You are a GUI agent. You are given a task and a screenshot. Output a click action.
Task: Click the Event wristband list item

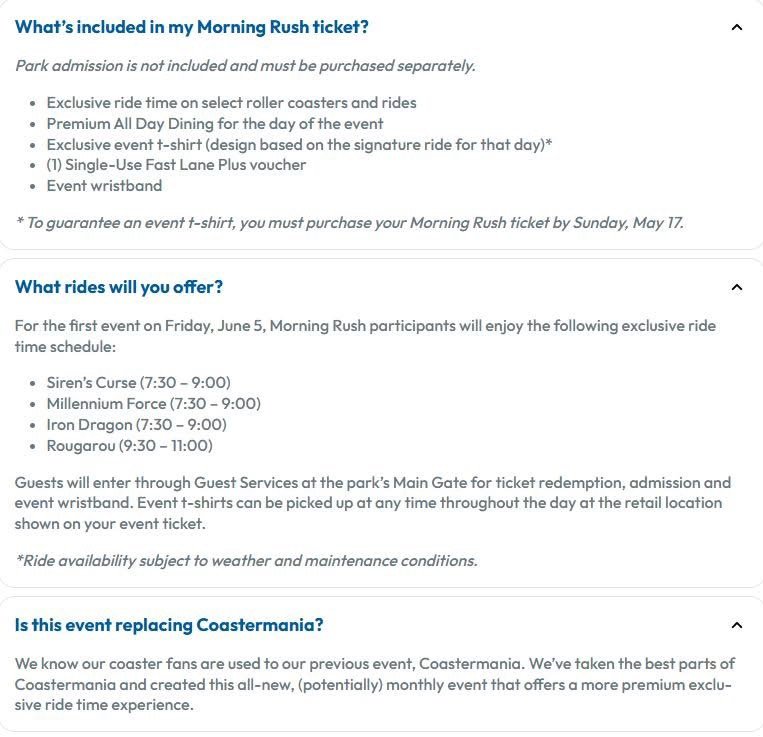[104, 186]
